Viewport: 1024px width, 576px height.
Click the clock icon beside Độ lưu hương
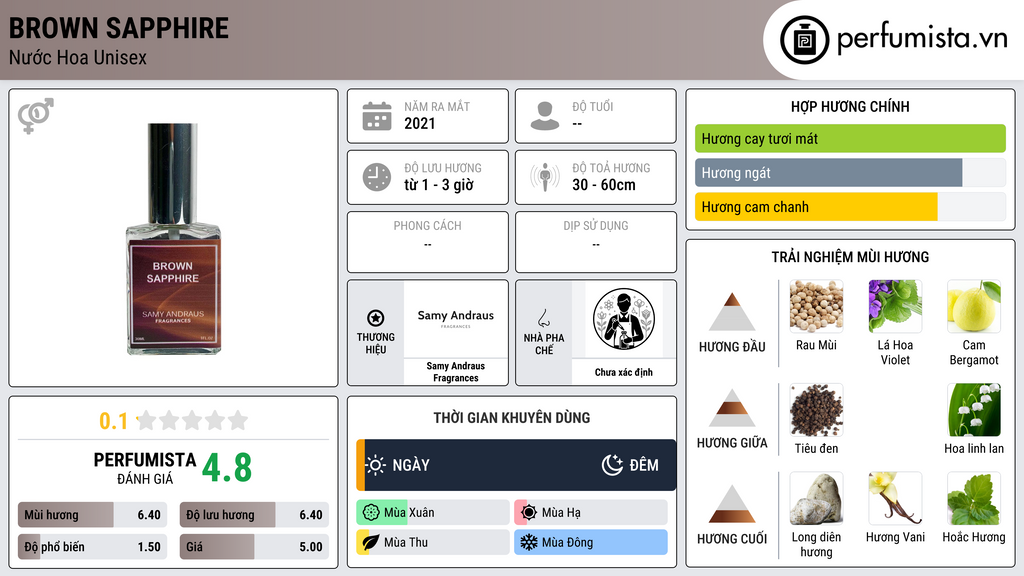tap(377, 177)
